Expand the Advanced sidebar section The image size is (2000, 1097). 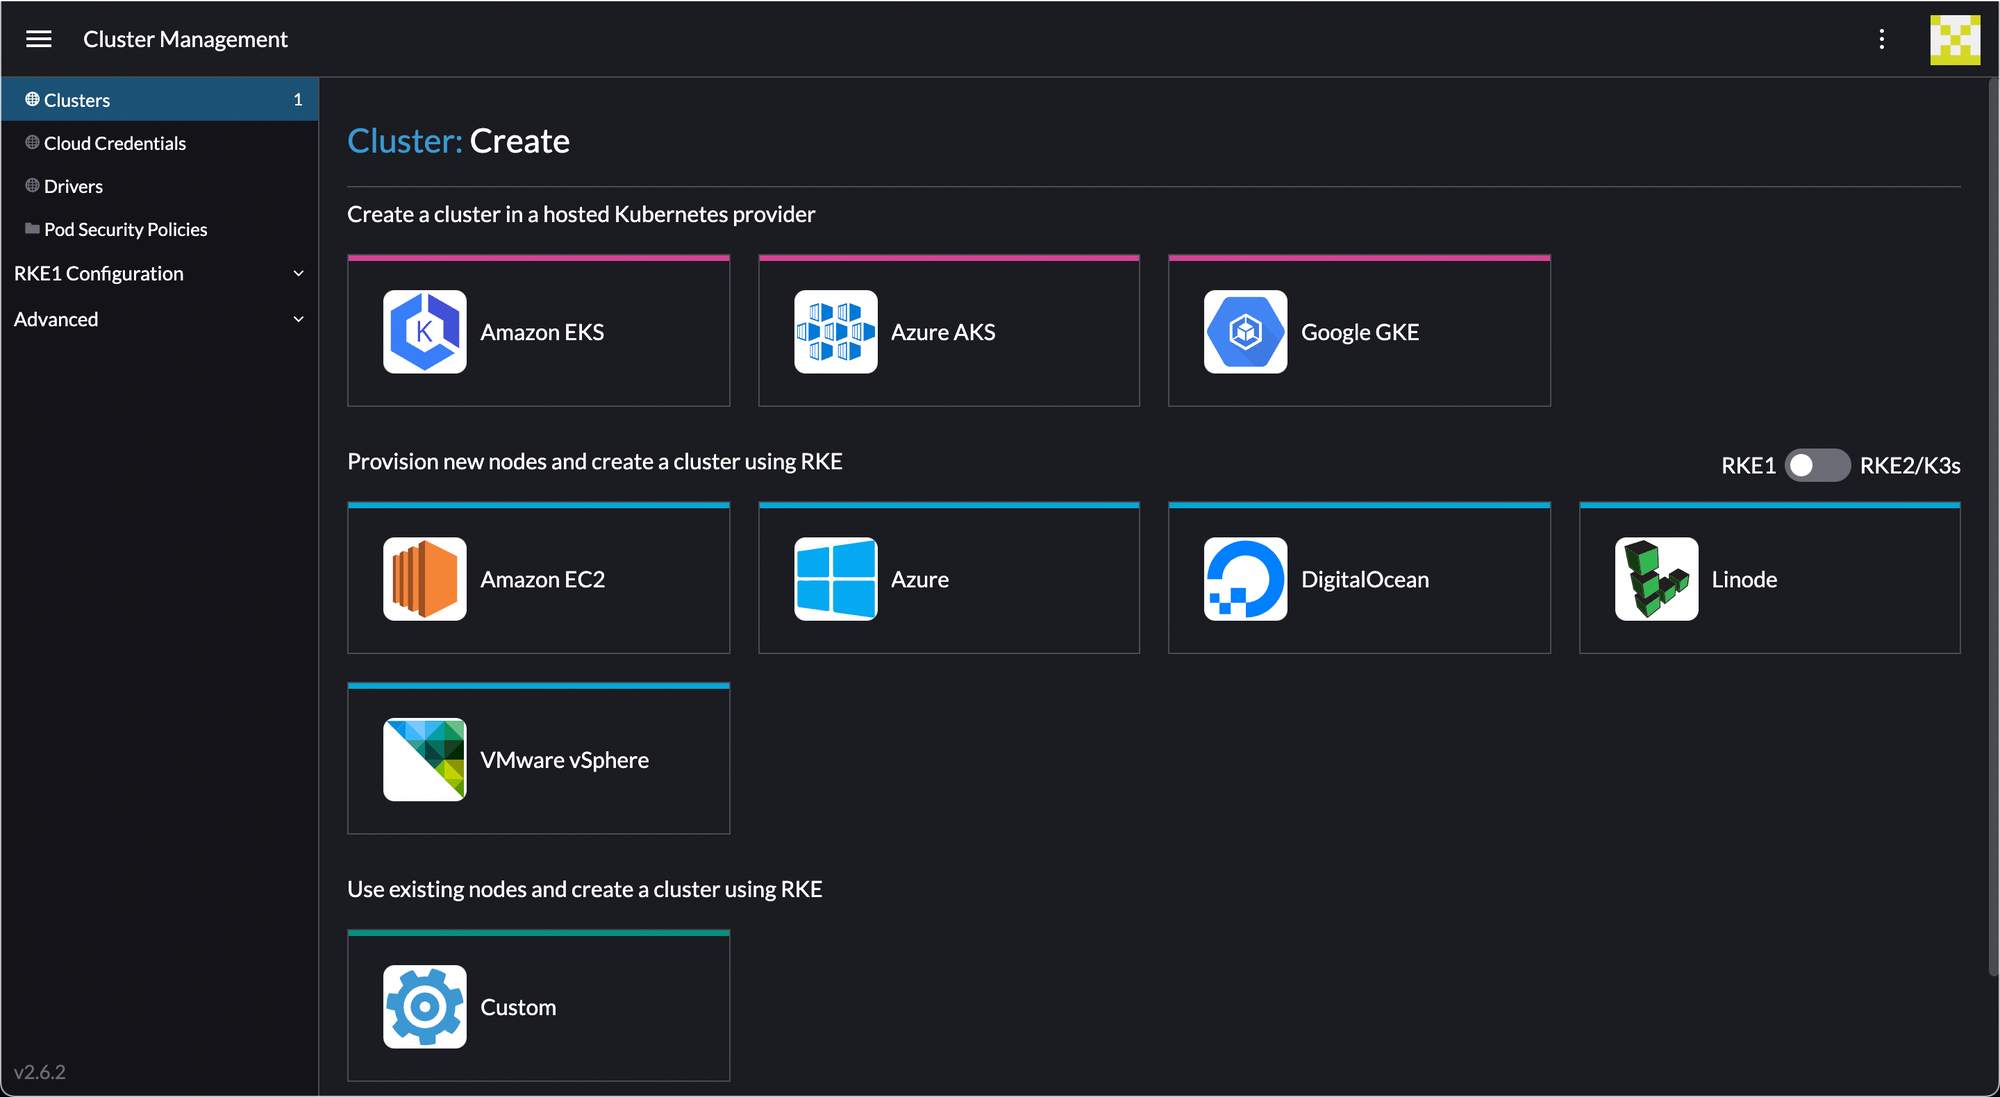(x=158, y=319)
